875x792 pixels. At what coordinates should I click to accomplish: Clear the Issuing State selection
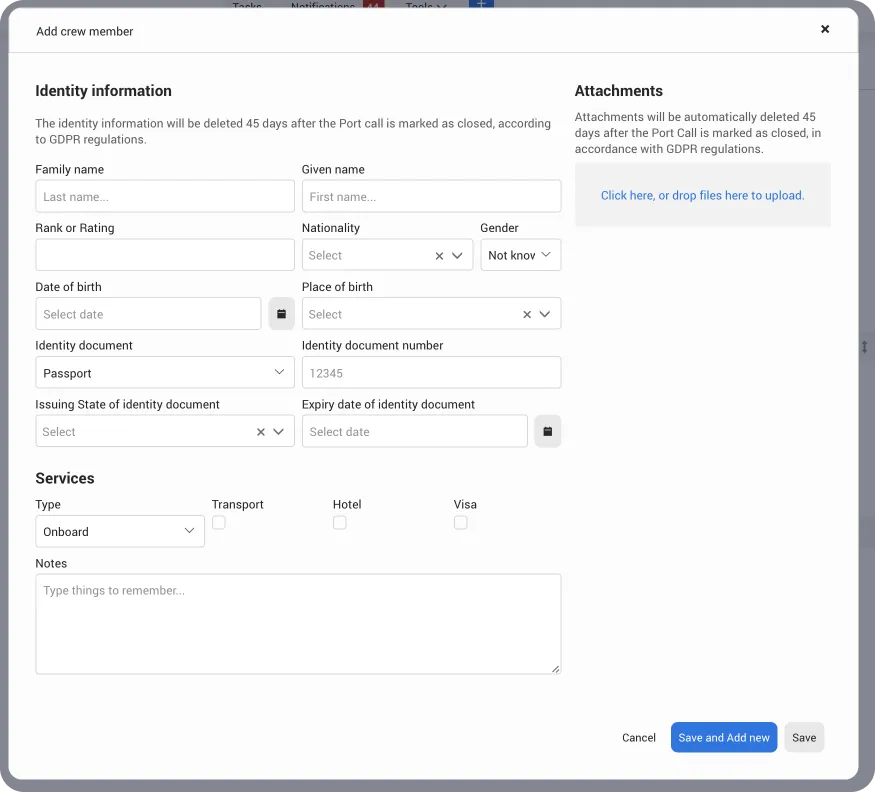pos(261,432)
